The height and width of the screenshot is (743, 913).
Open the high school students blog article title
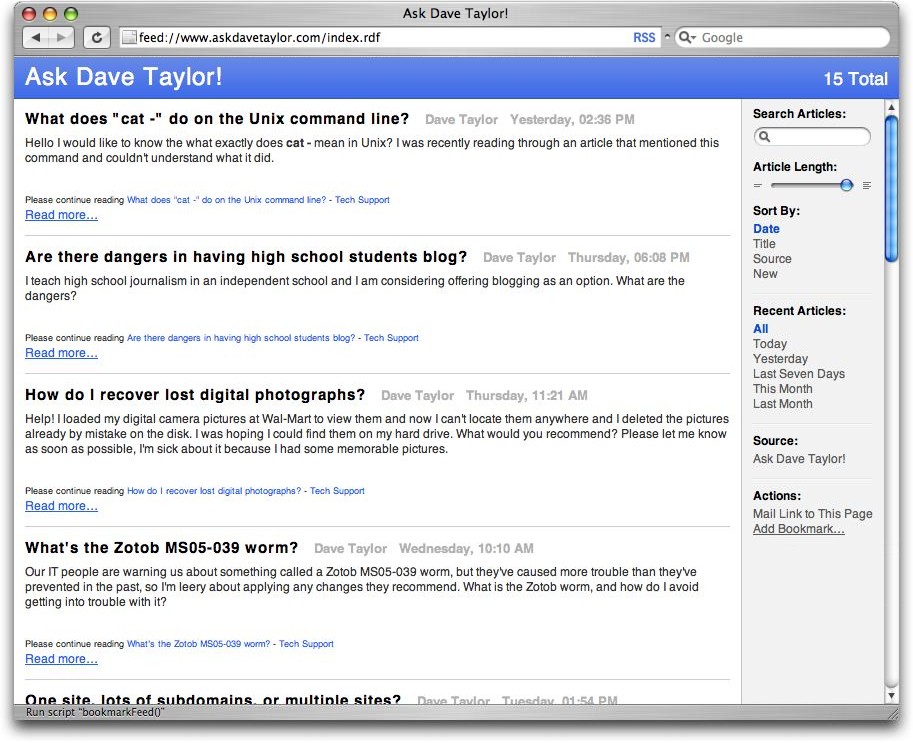[246, 257]
